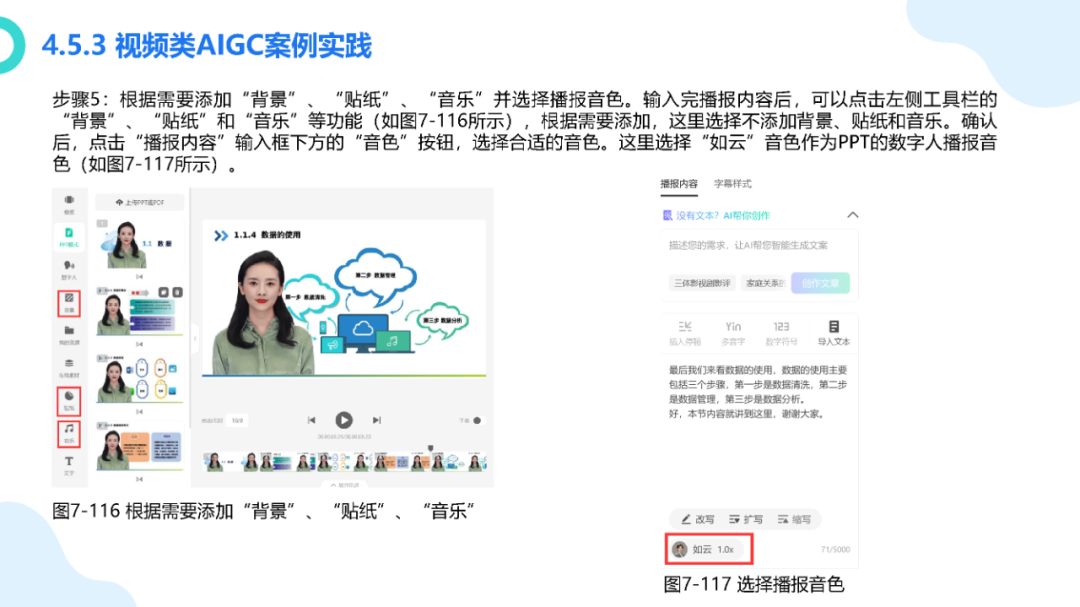Click the 71/5000 character counter
Screen dimensions: 1080x607
coord(835,550)
